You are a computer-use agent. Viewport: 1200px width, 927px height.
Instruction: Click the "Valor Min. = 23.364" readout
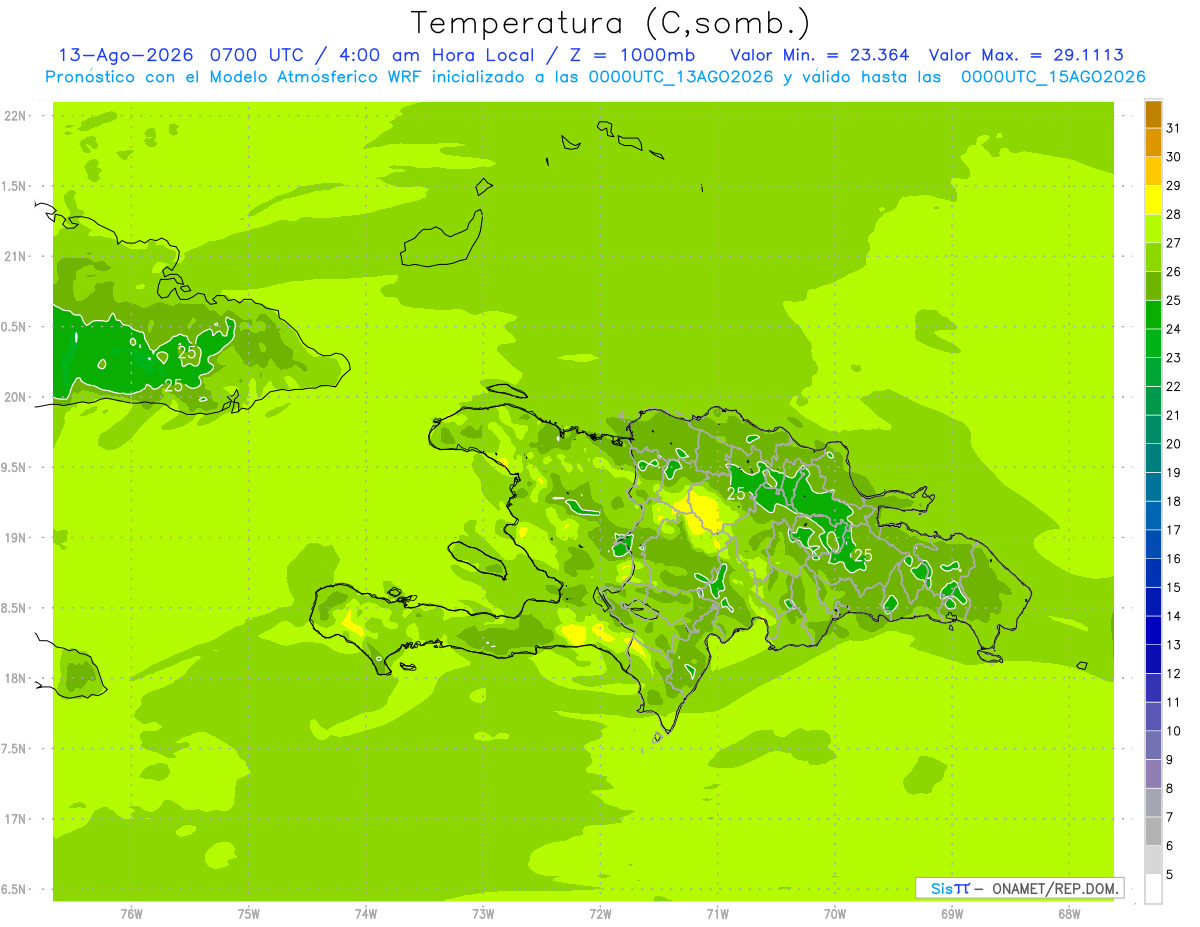pos(819,54)
